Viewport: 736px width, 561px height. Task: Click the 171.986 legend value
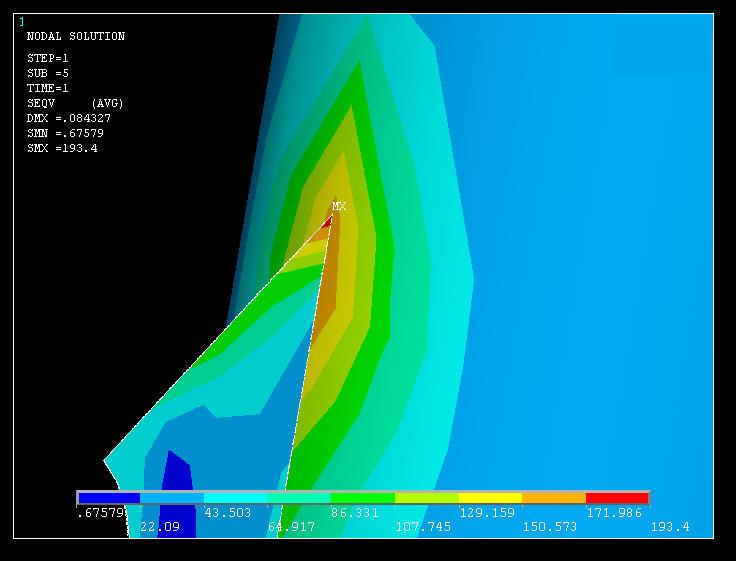pyautogui.click(x=614, y=513)
